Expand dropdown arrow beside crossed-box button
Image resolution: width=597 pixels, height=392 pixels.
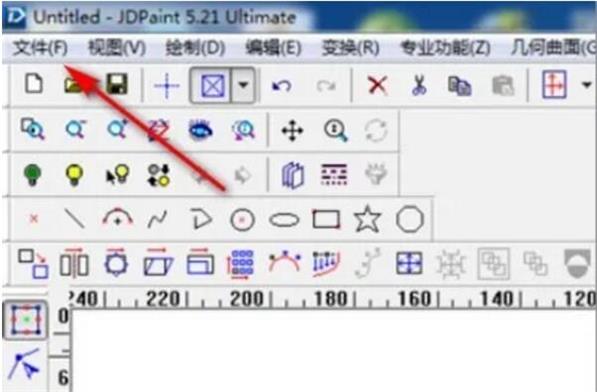[243, 85]
